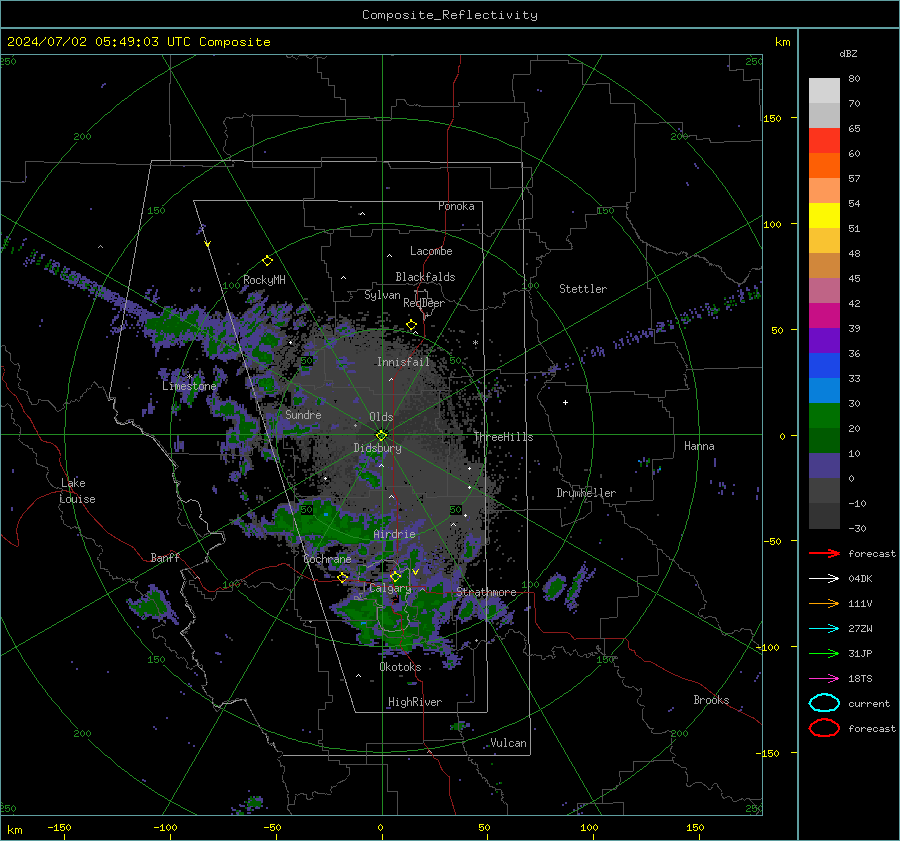Screen dimensions: 900x841
Task: Click the Limestone label
Action: click(189, 386)
